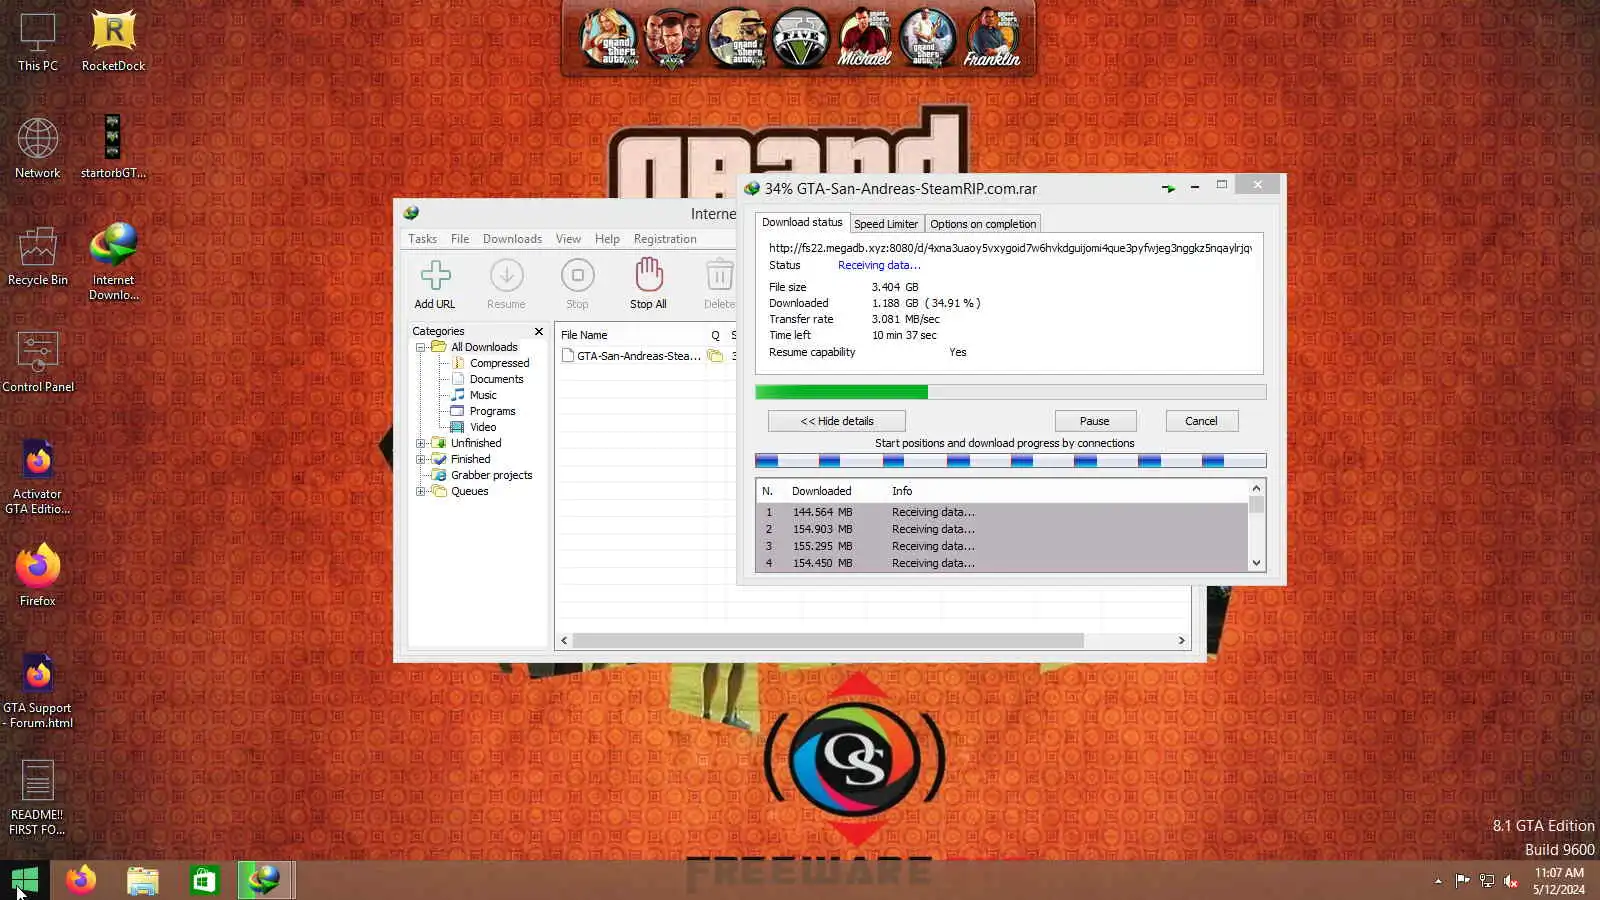
Task: Open This PC desktop icon
Action: tap(38, 42)
